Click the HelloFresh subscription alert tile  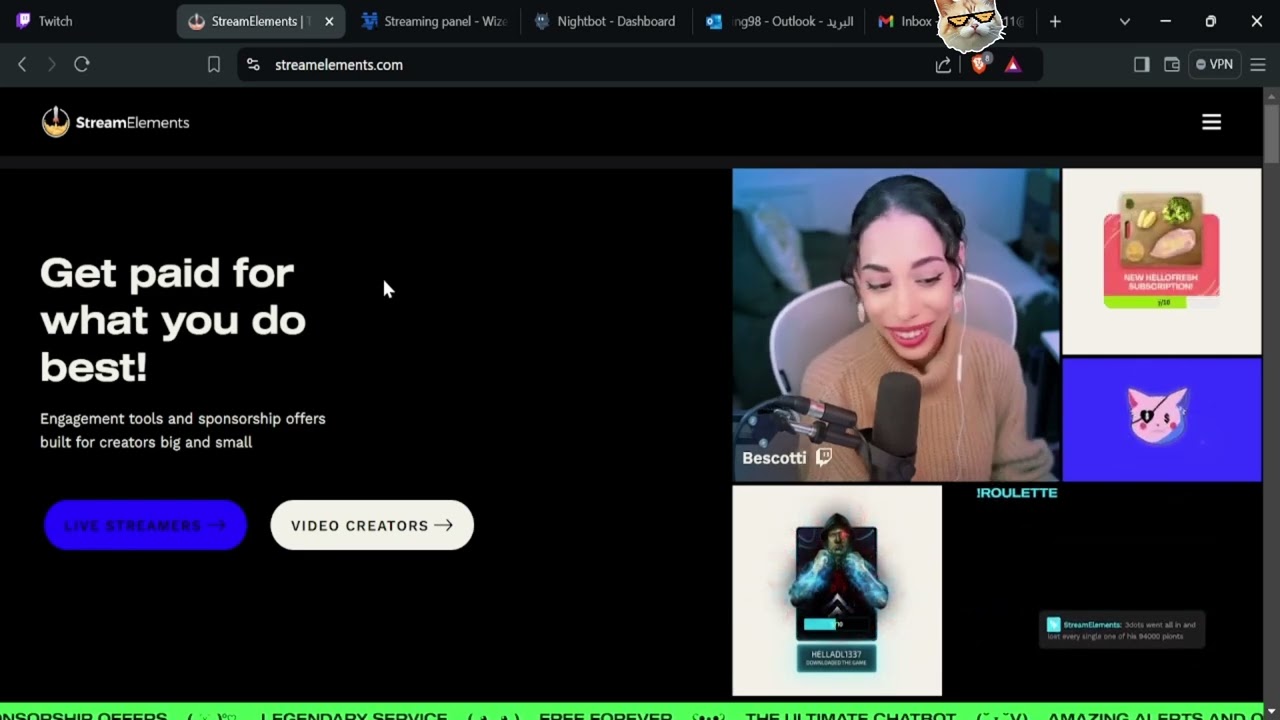(x=1161, y=261)
